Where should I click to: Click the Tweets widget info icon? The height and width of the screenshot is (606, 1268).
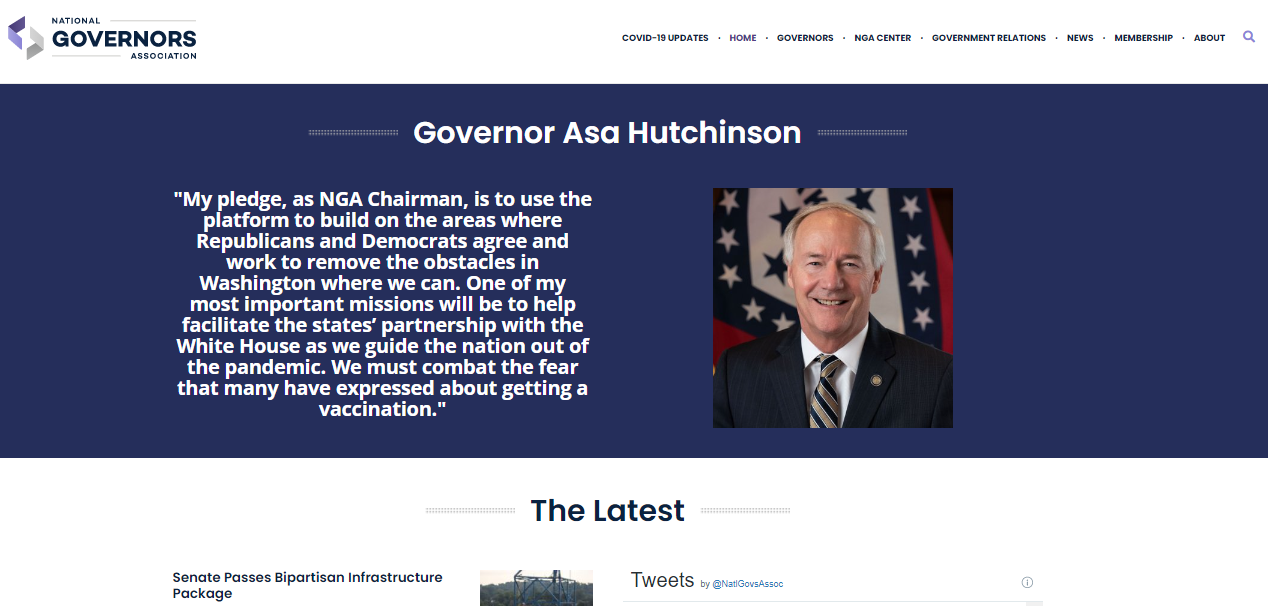[x=1027, y=582]
